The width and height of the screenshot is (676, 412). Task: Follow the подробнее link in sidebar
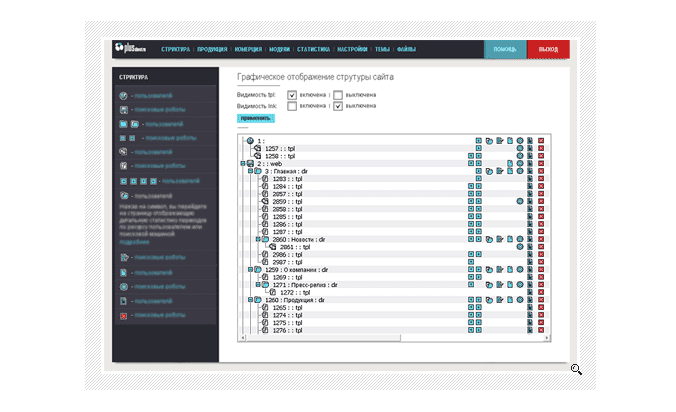tap(134, 242)
